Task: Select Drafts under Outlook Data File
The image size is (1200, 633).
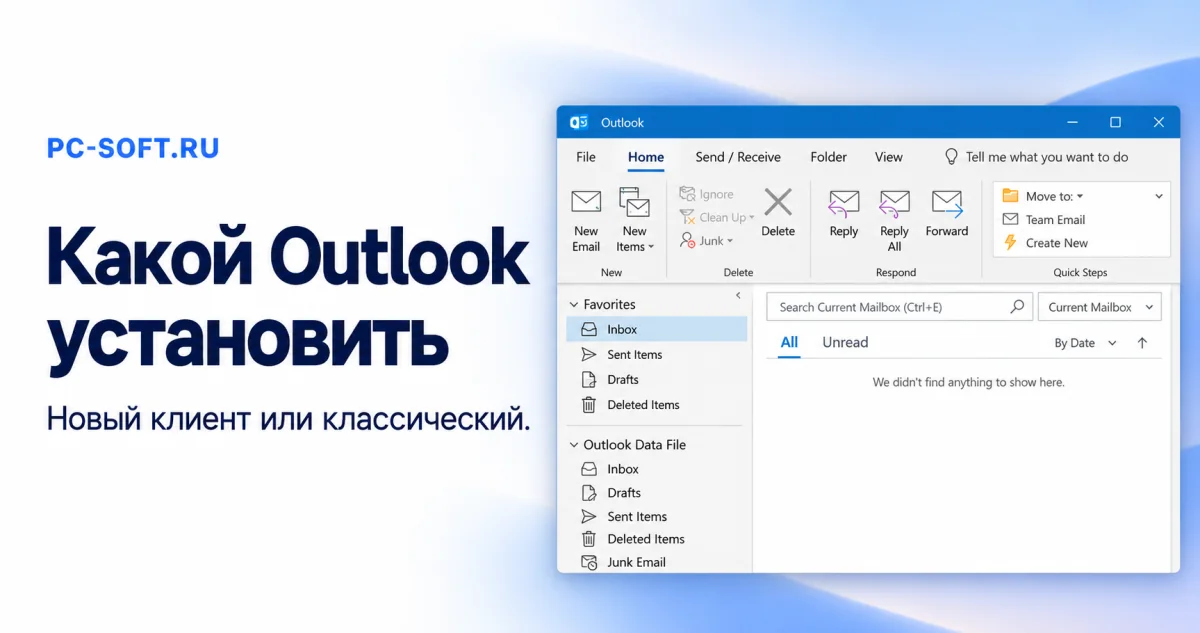Action: [x=656, y=493]
